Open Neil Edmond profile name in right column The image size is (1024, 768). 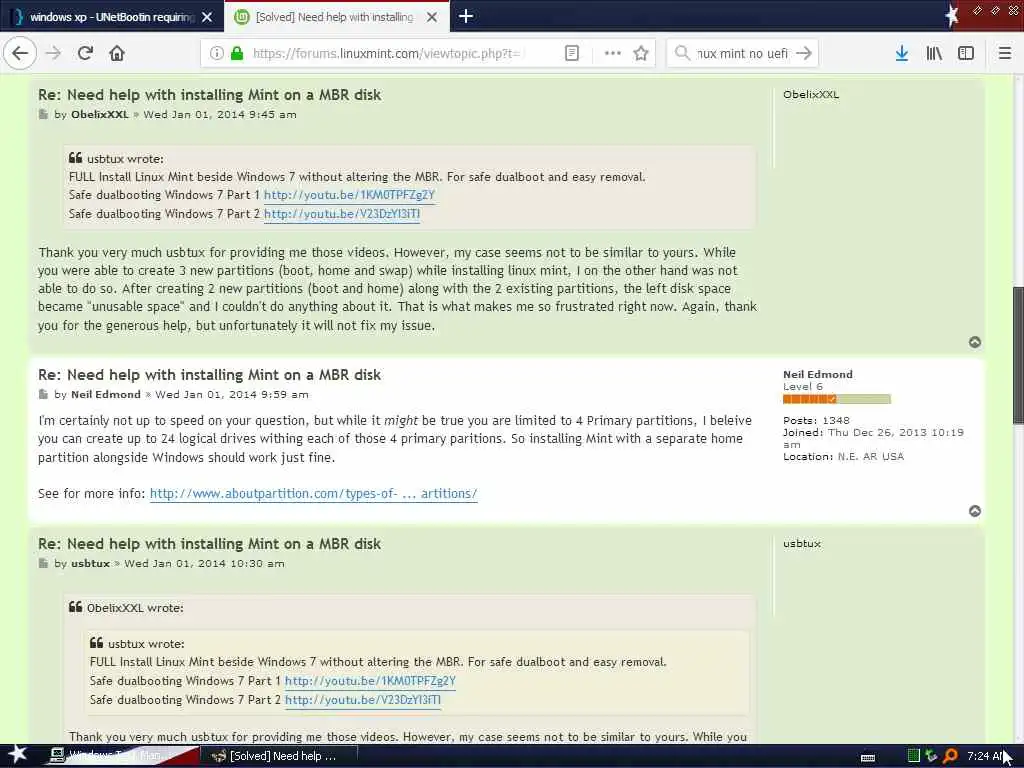point(818,374)
